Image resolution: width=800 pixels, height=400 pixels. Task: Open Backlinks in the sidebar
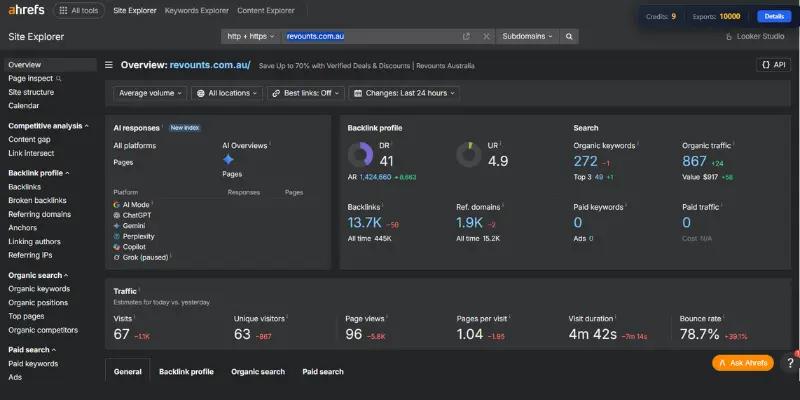24,187
